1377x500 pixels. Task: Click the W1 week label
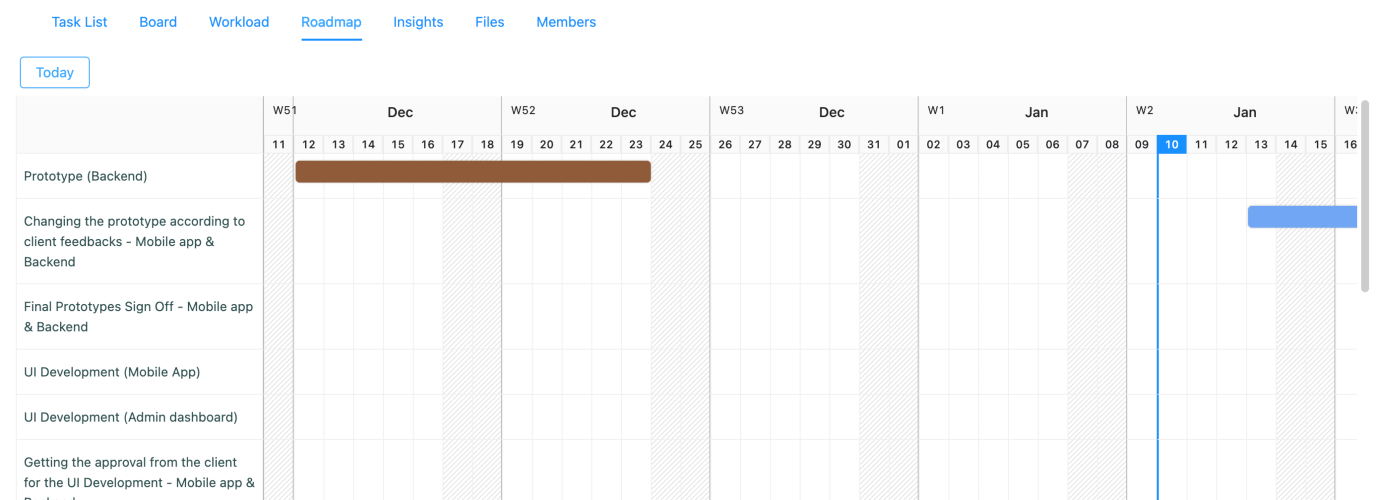click(936, 110)
